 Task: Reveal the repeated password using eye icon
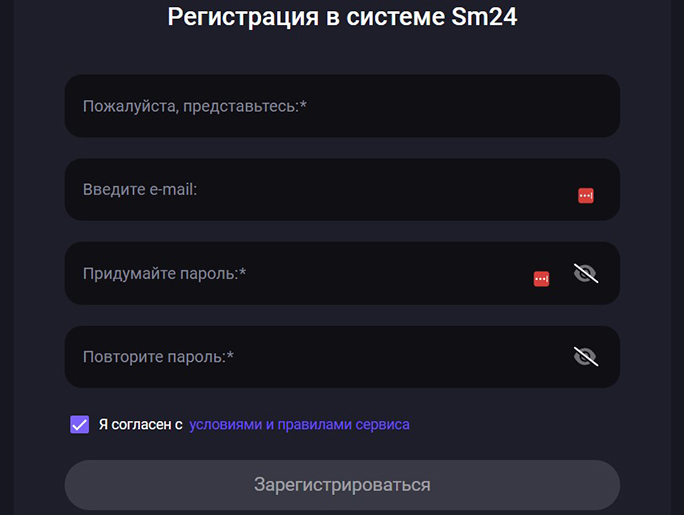pos(585,356)
